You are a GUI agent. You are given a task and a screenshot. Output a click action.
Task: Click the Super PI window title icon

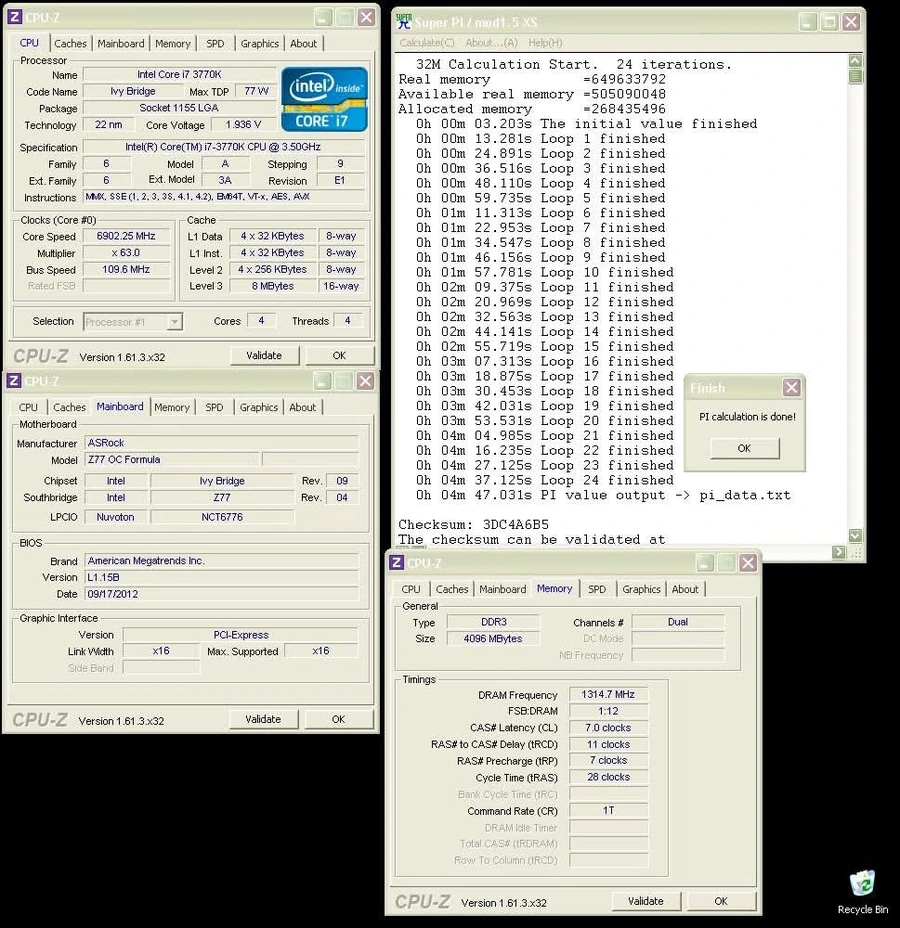pos(404,22)
